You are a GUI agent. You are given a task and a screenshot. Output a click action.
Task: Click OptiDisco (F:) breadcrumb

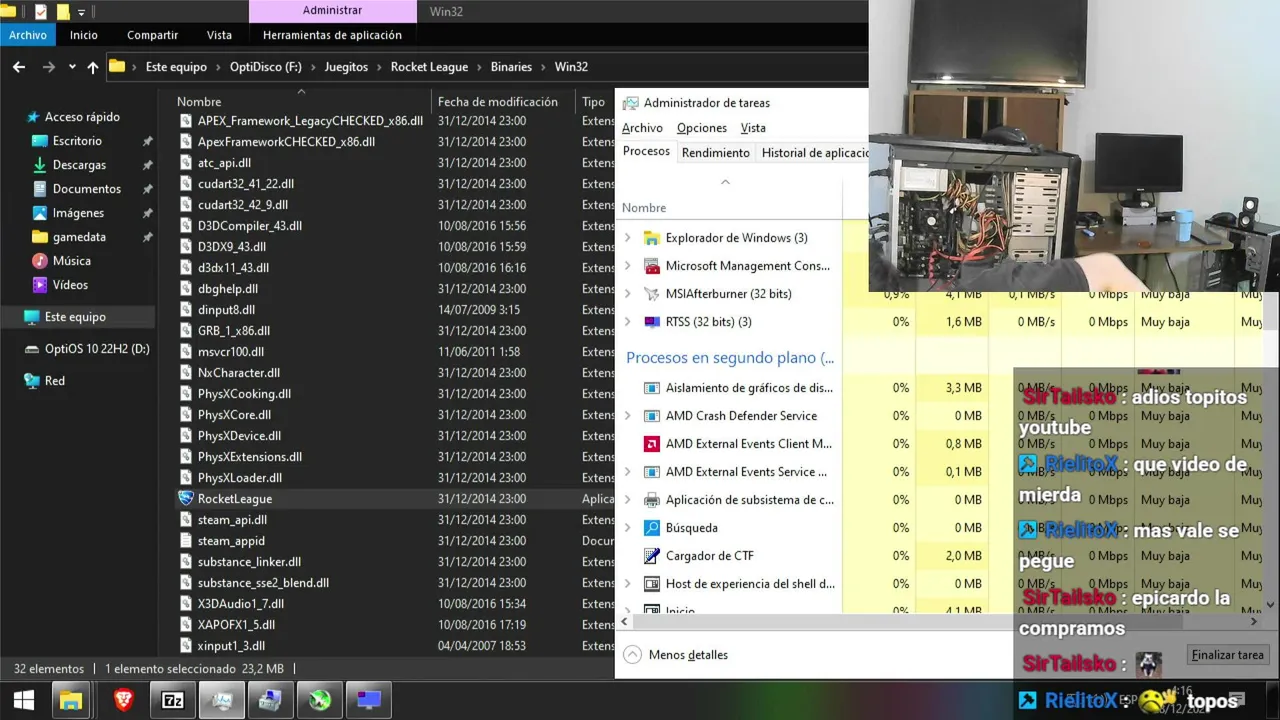click(266, 67)
